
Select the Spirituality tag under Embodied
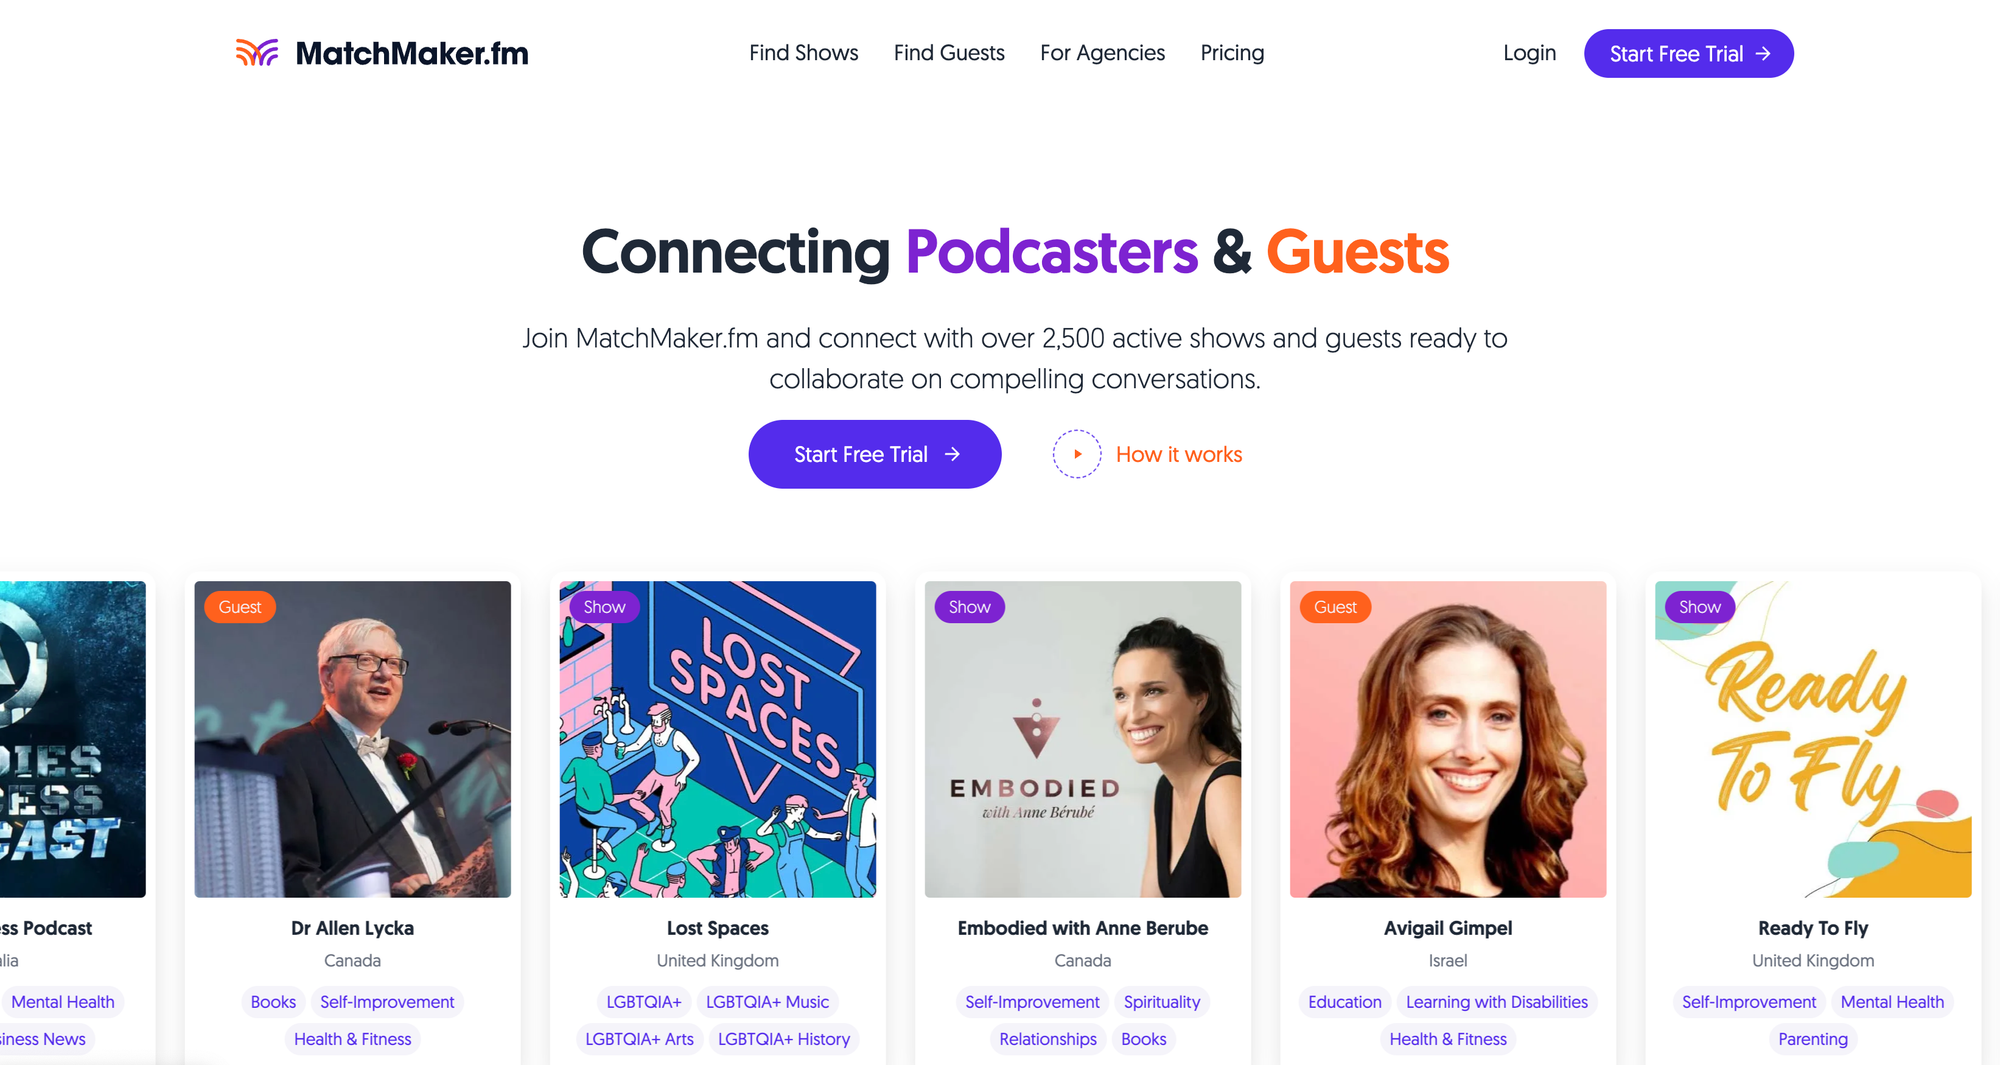tap(1162, 1002)
